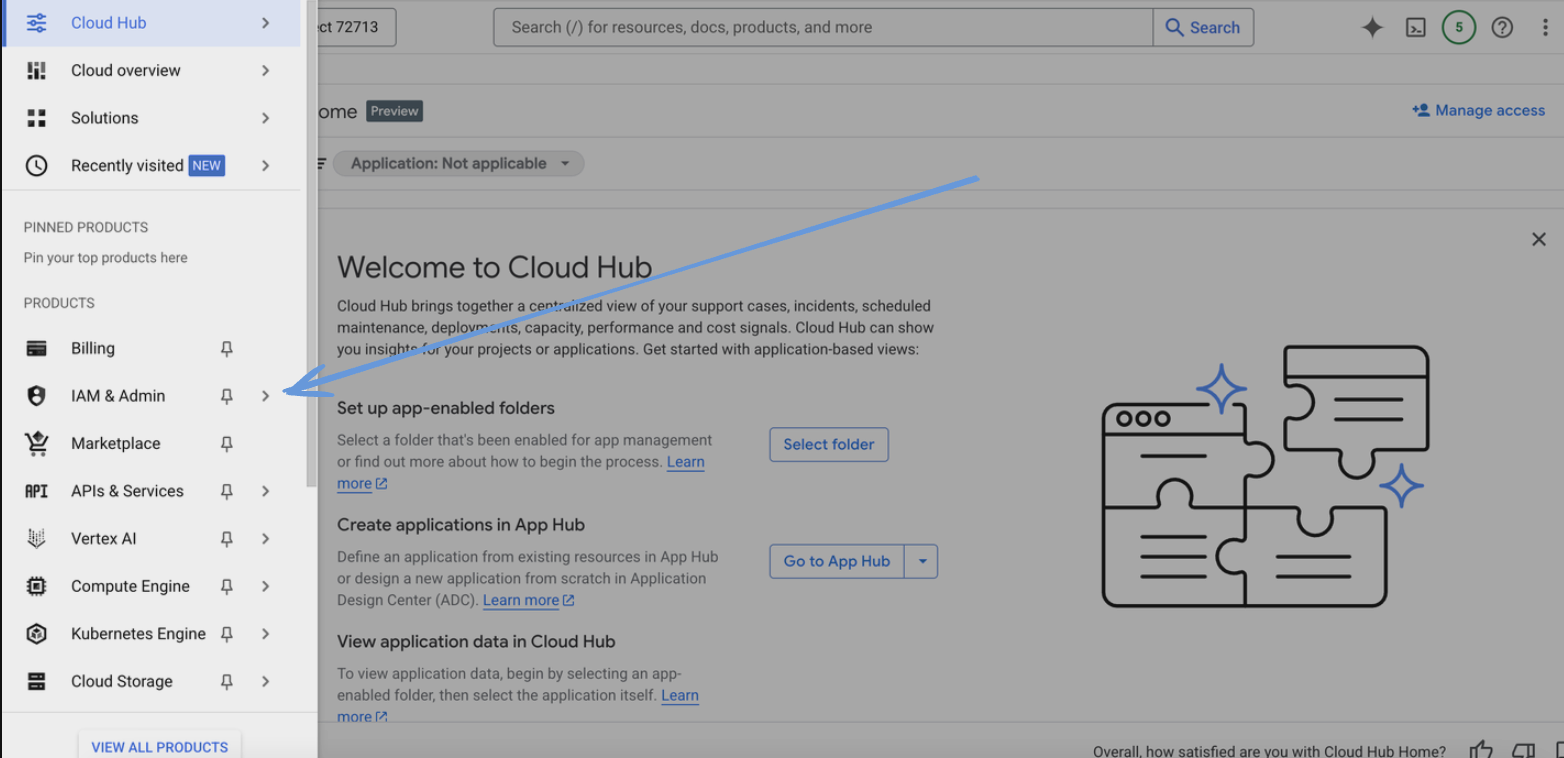Open Compute Engine from the navigation menu
The image size is (1564, 758).
(x=130, y=587)
